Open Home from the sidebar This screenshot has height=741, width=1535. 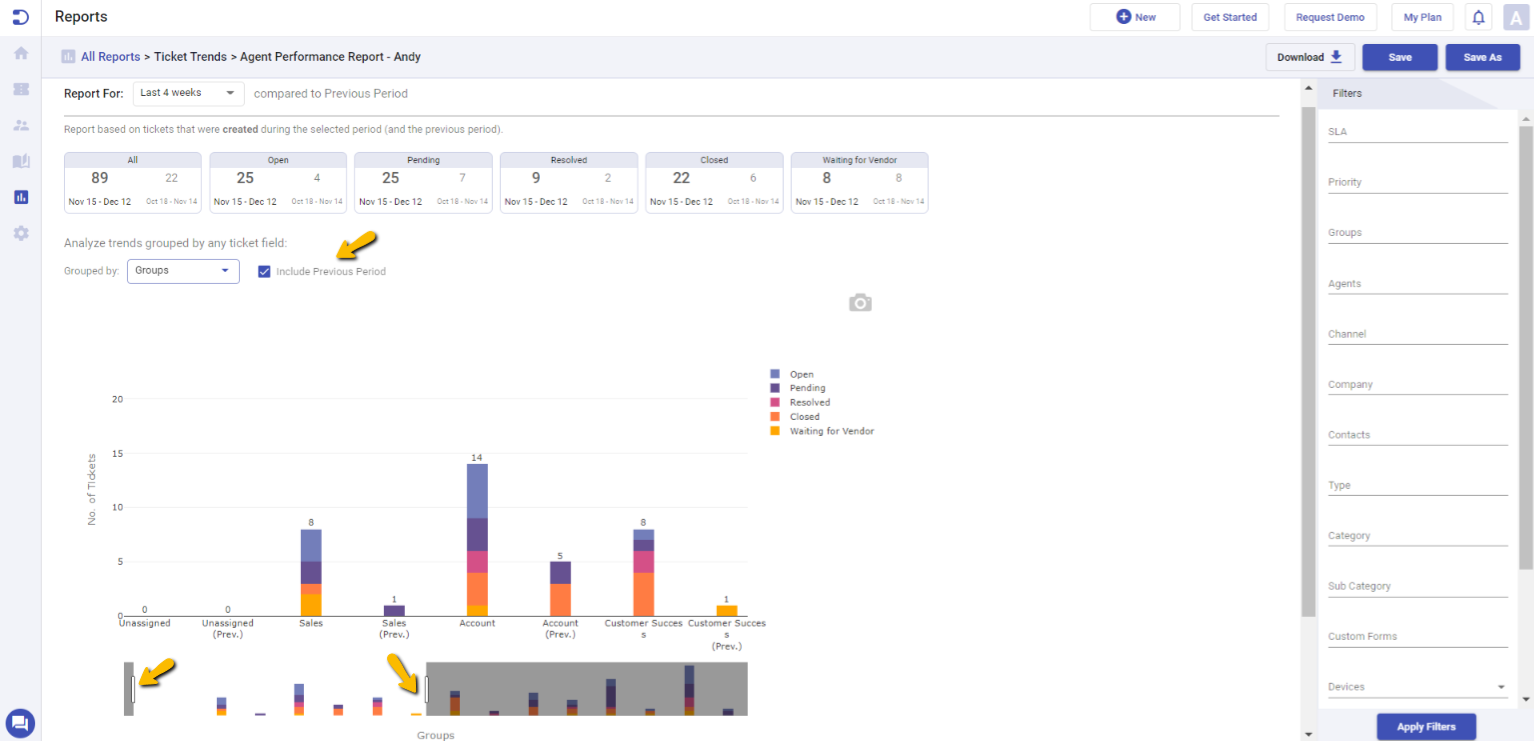(x=20, y=53)
